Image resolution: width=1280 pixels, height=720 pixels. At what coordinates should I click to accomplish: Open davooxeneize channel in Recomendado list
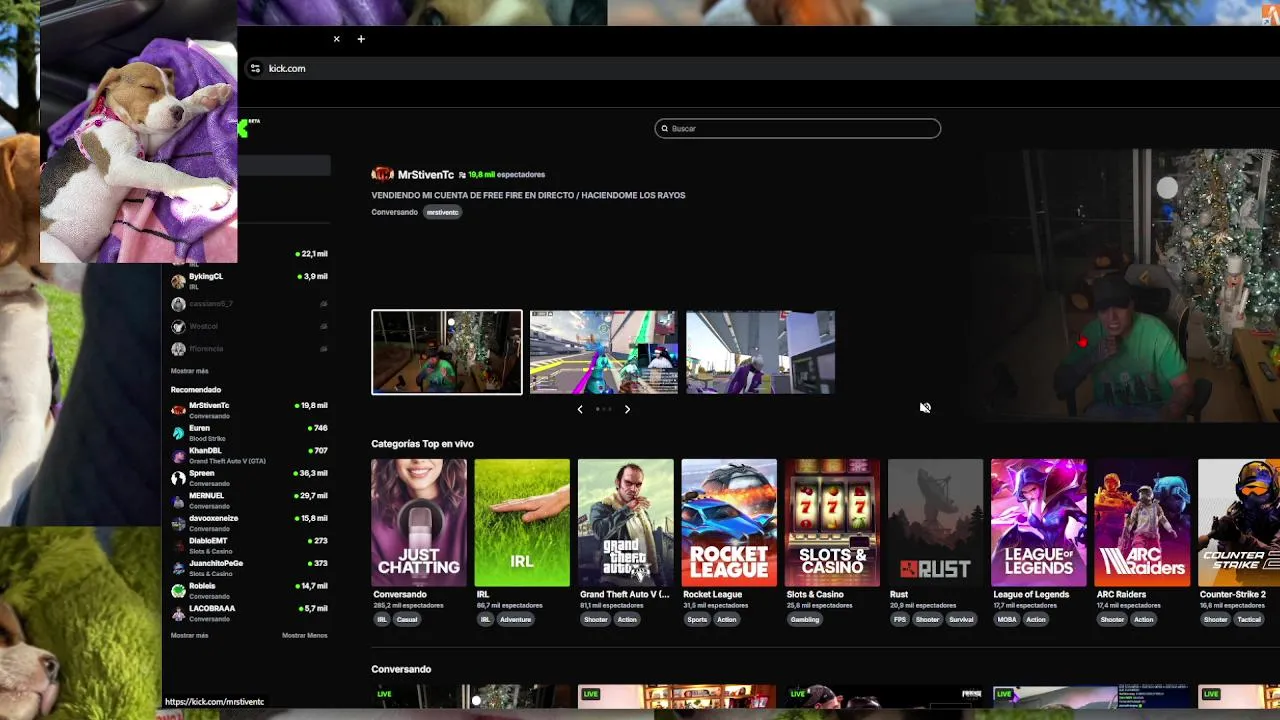coord(249,523)
